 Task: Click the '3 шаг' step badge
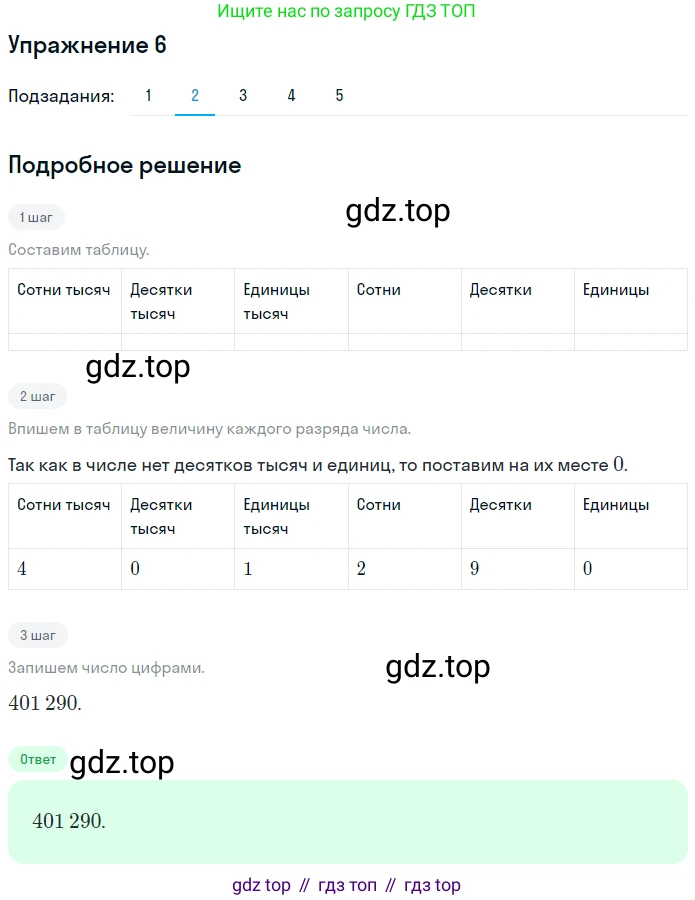coord(38,635)
